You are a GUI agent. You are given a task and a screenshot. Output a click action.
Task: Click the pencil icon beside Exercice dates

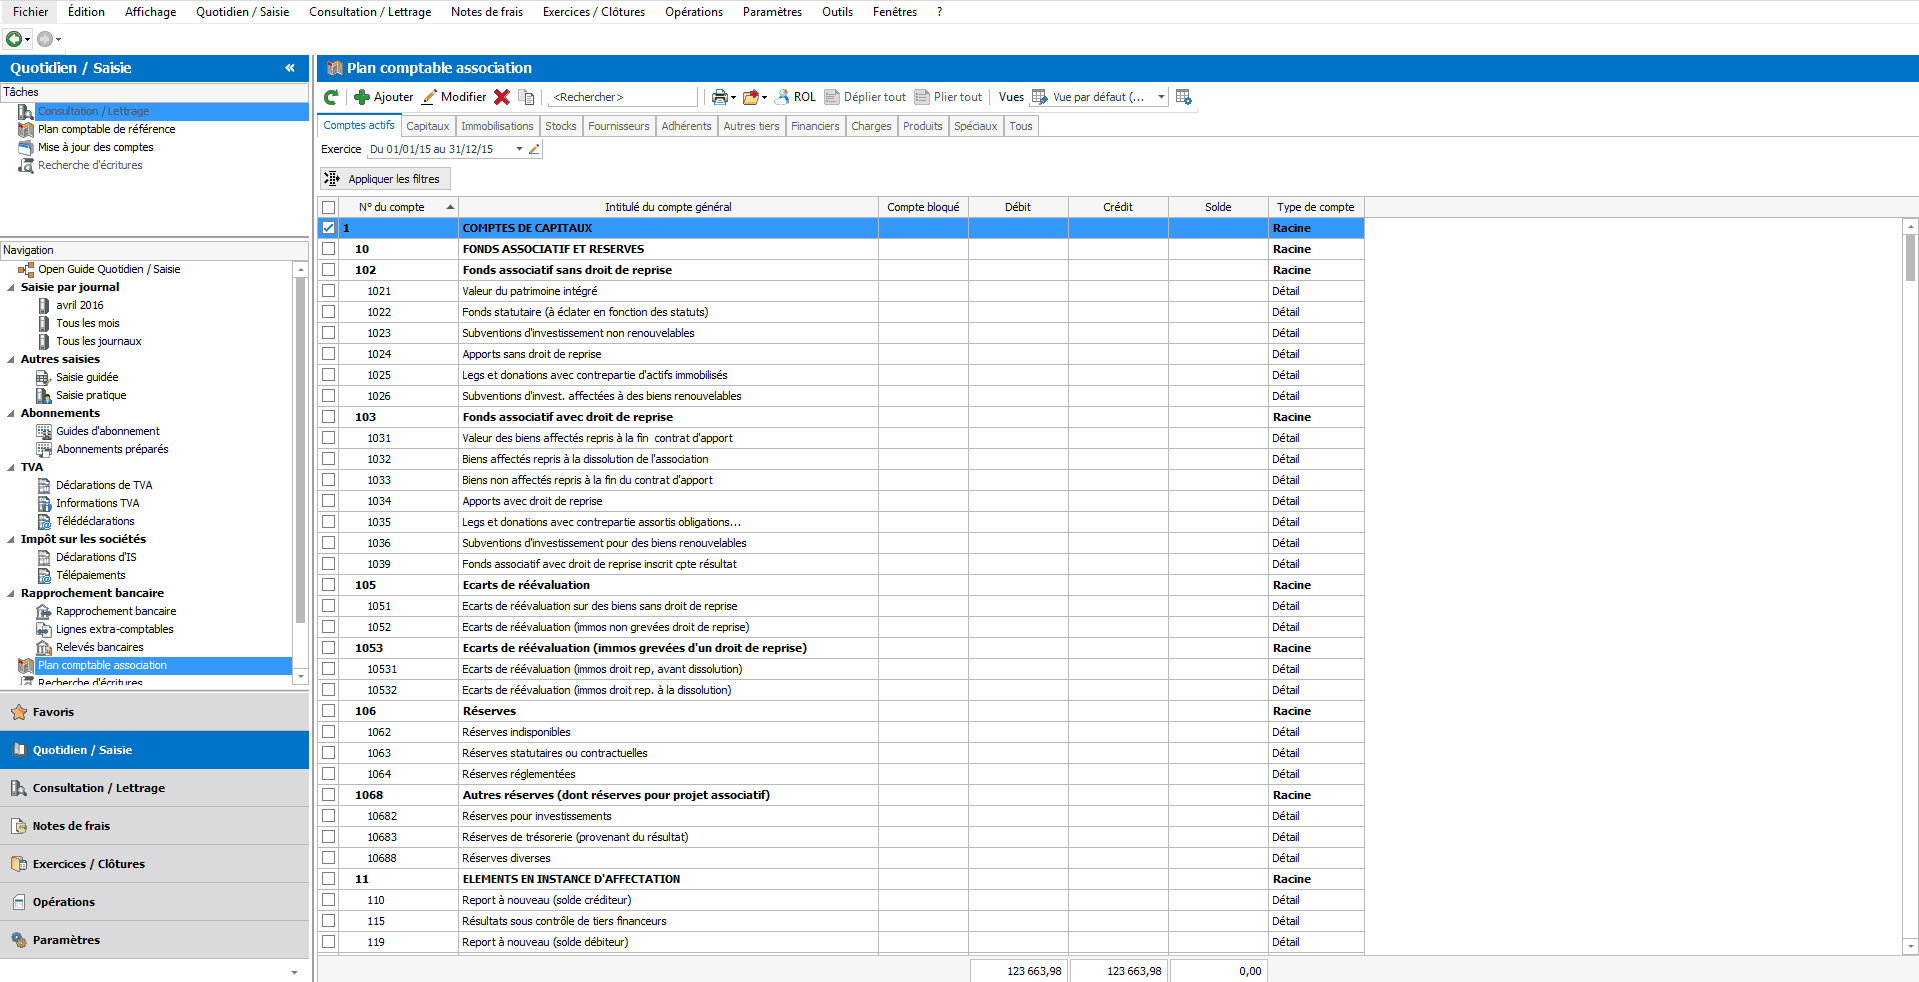(534, 149)
